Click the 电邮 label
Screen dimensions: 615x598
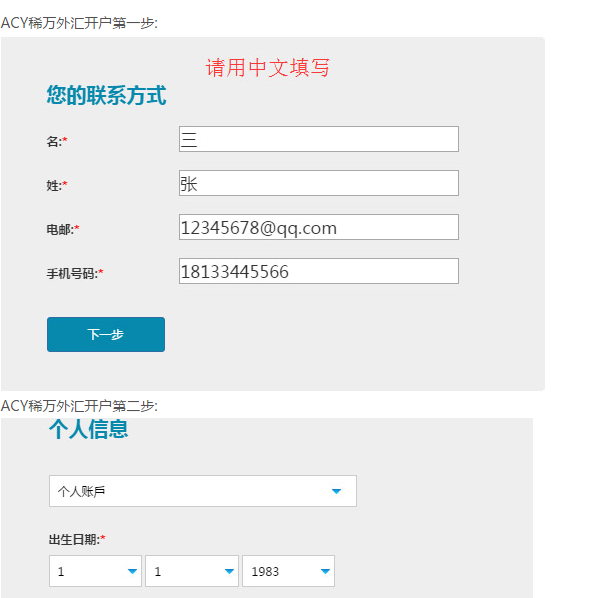(x=63, y=229)
